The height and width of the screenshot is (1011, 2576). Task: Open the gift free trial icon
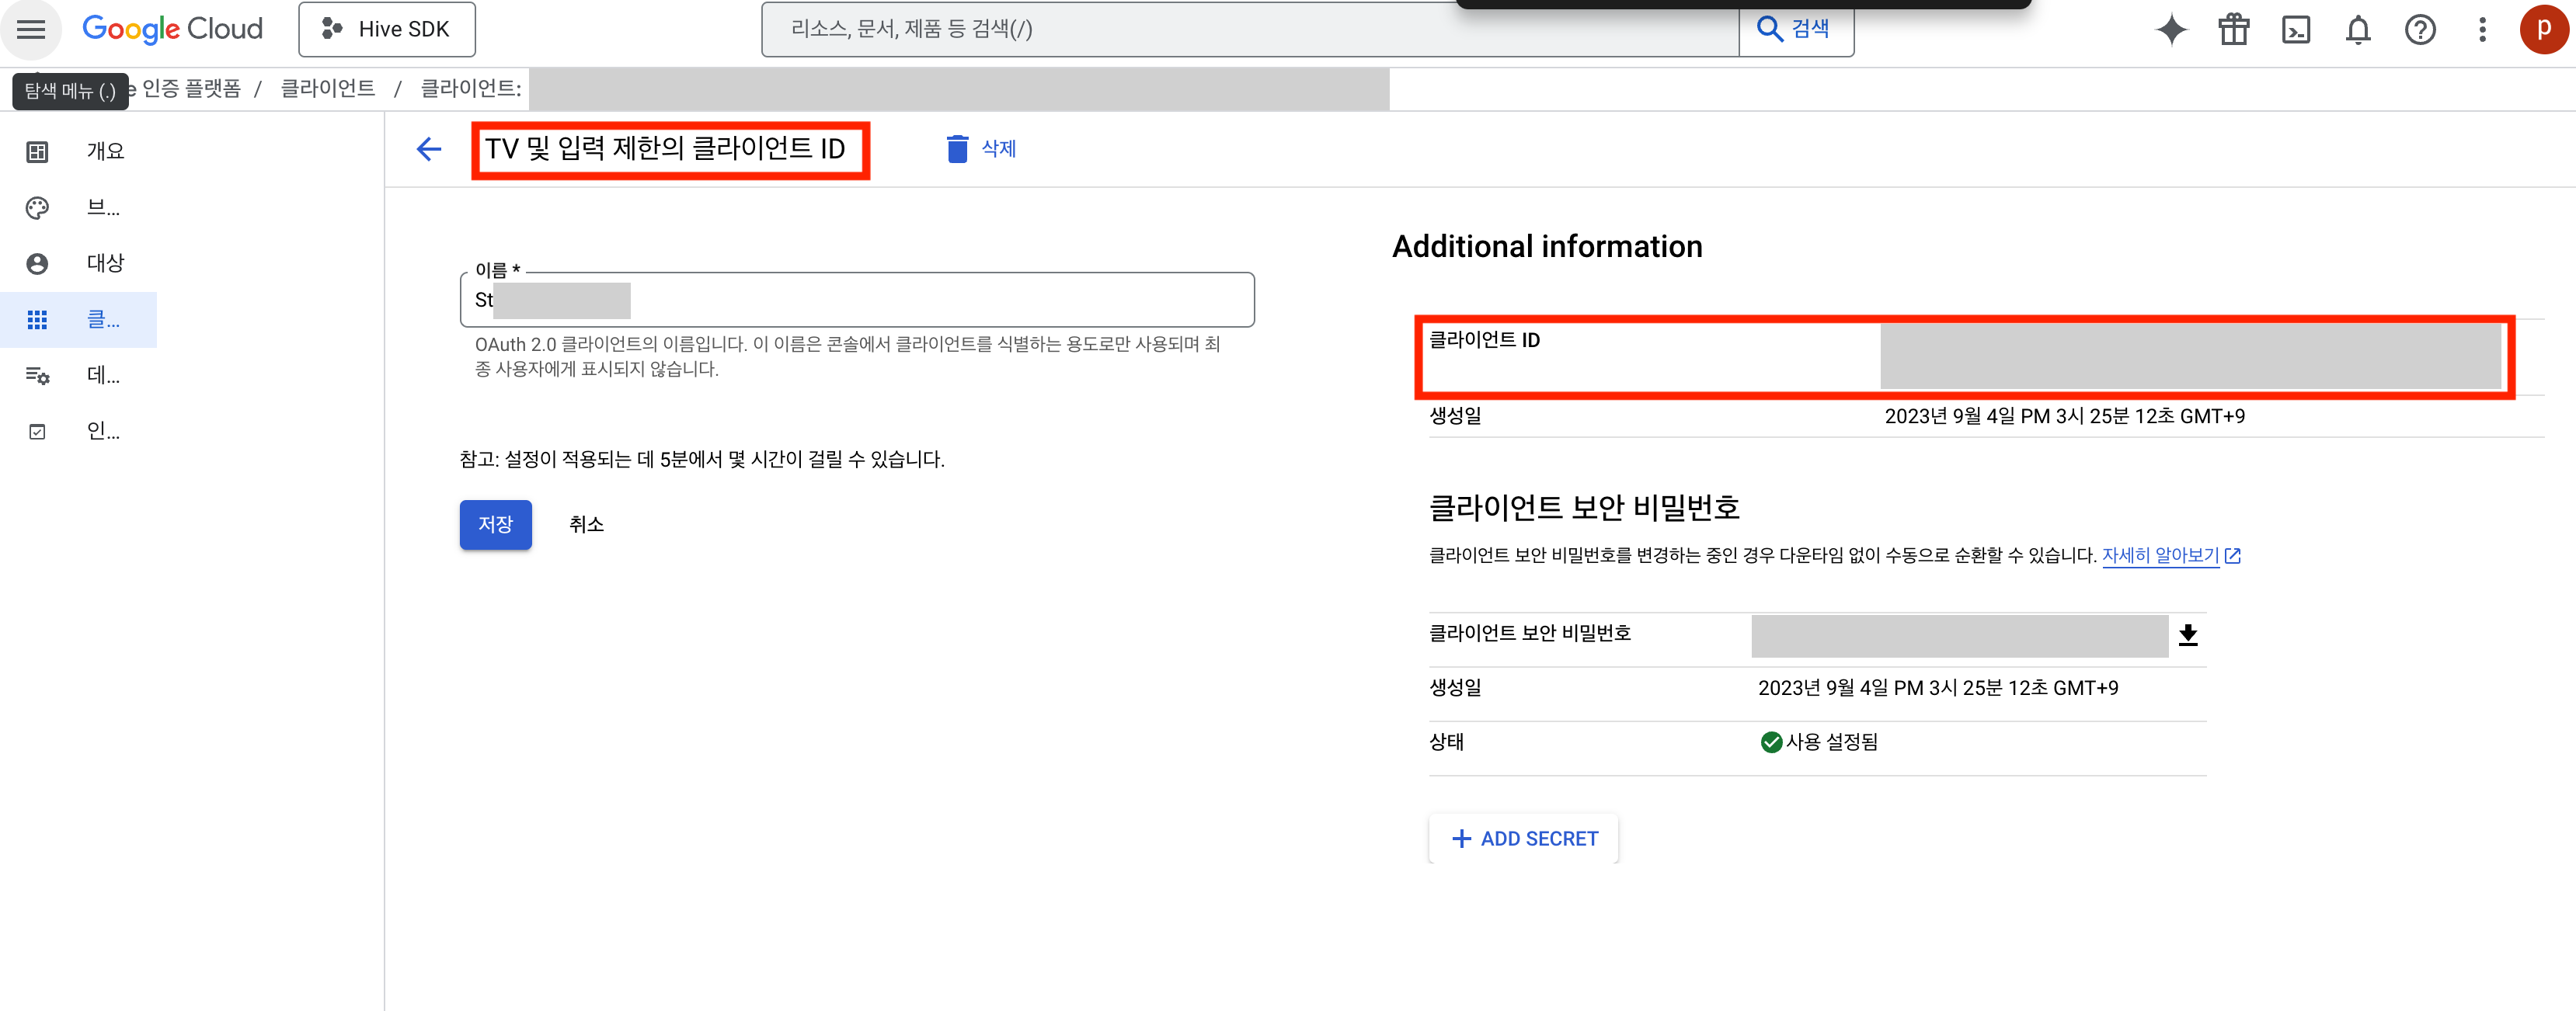[x=2233, y=30]
